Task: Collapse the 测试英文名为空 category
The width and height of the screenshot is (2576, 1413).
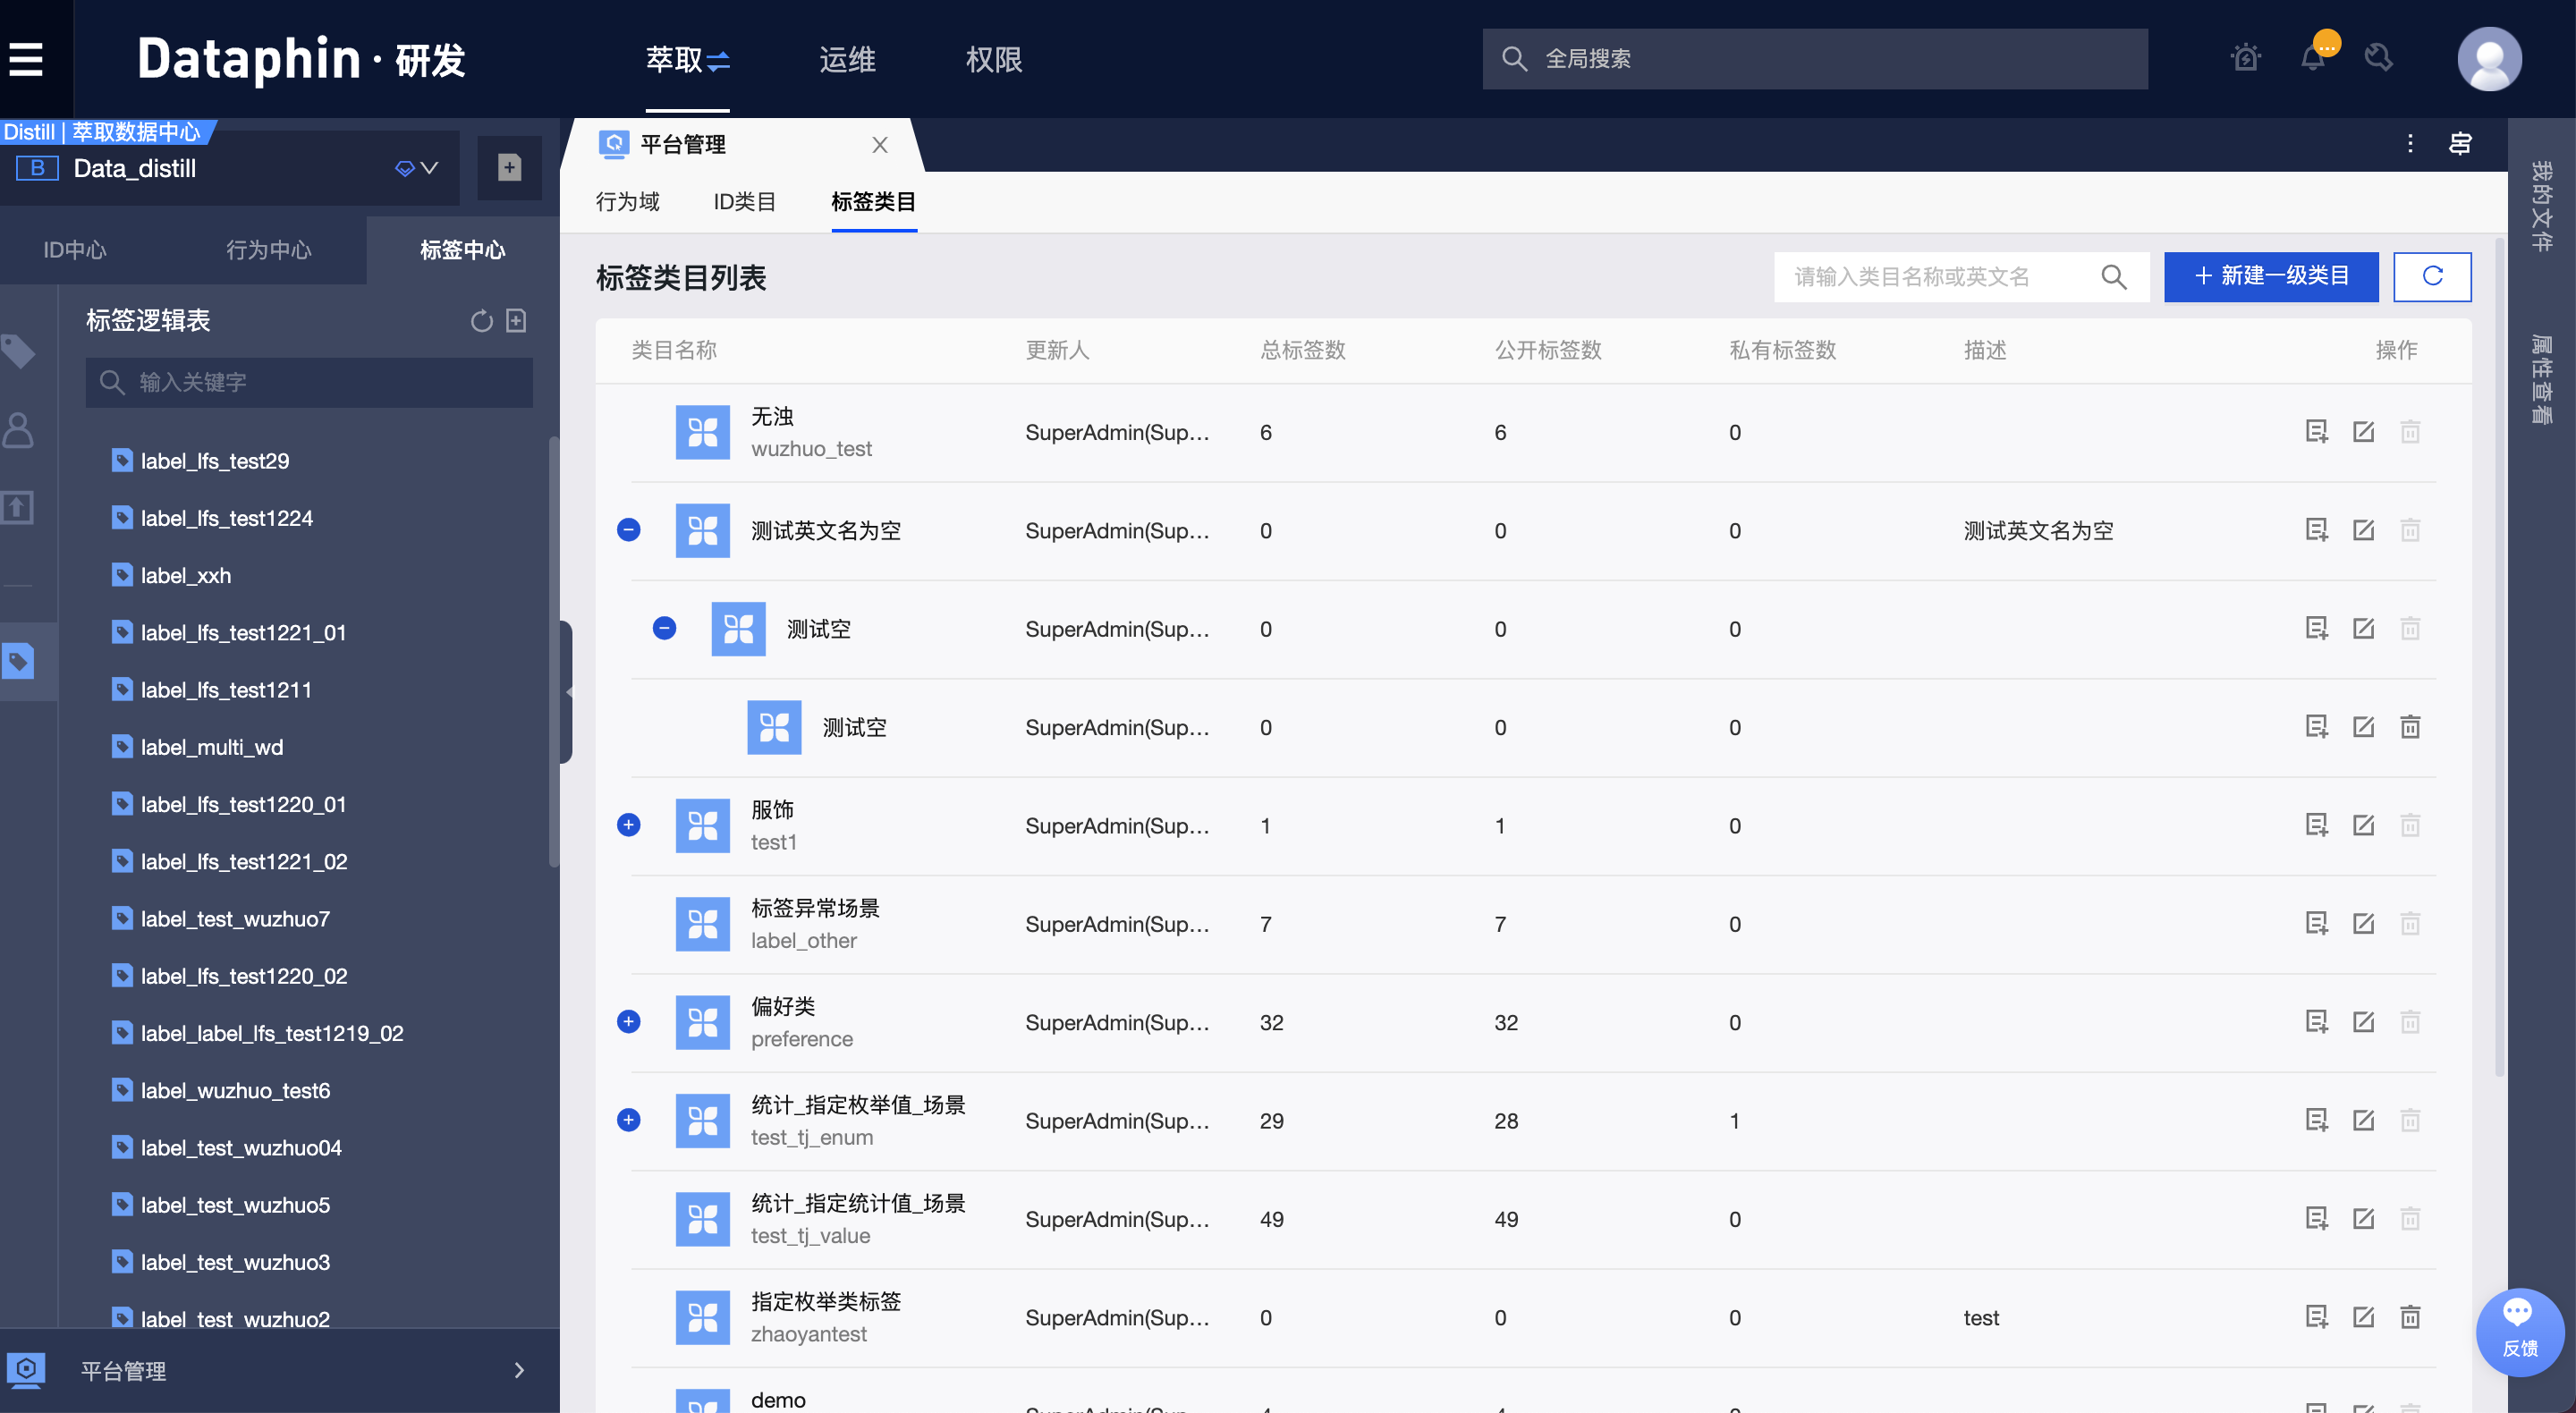Action: click(628, 530)
